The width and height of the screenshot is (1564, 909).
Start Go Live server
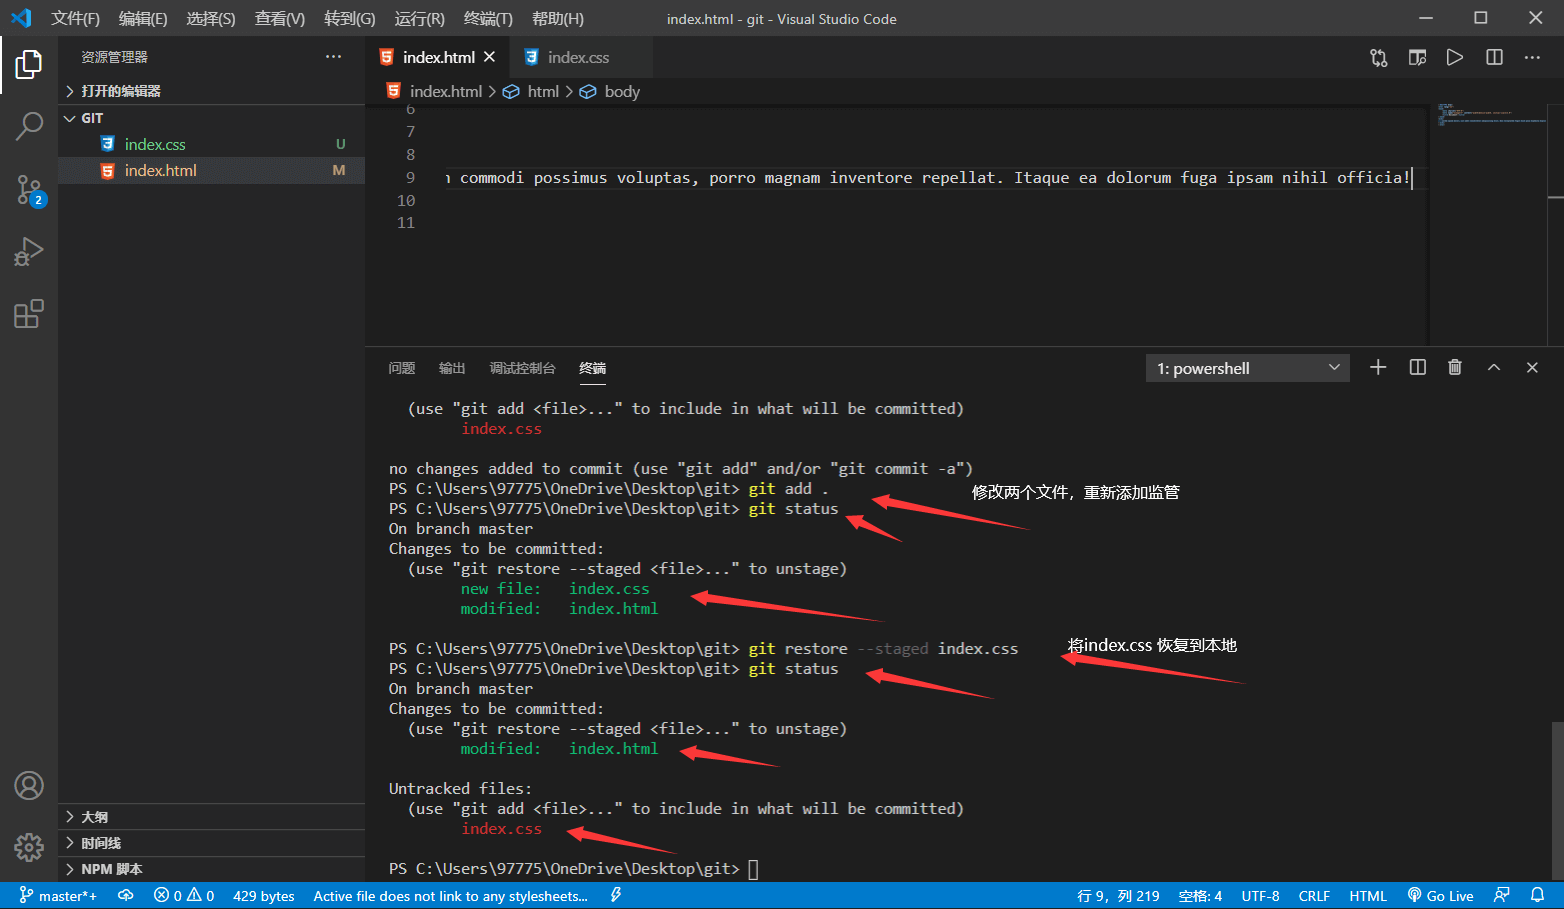(x=1440, y=896)
